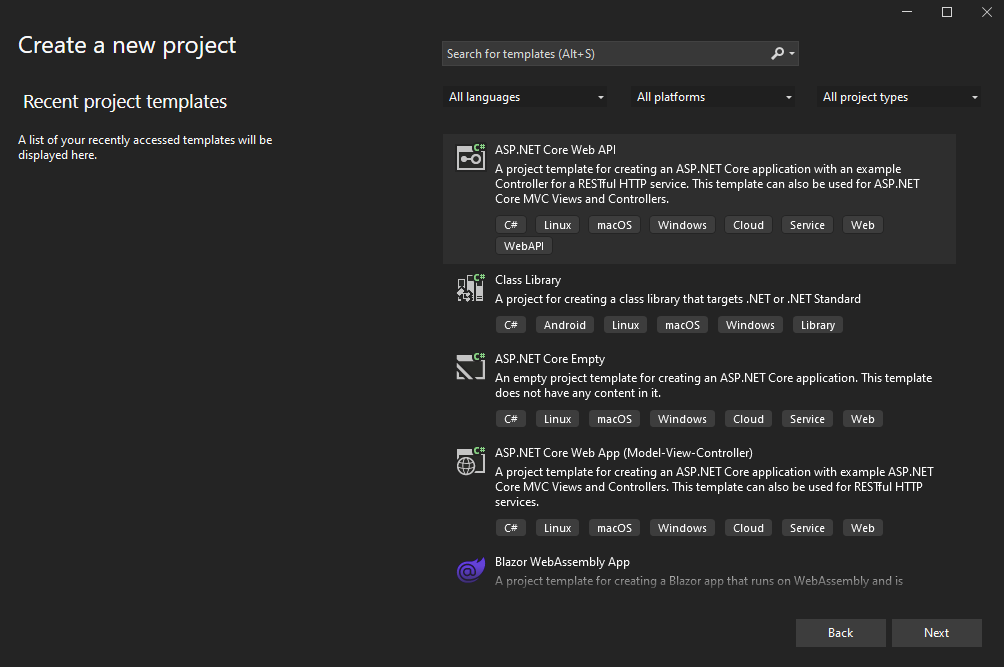Click the Android tag under Class Library
Screen dimensions: 1004x667
[565, 325]
